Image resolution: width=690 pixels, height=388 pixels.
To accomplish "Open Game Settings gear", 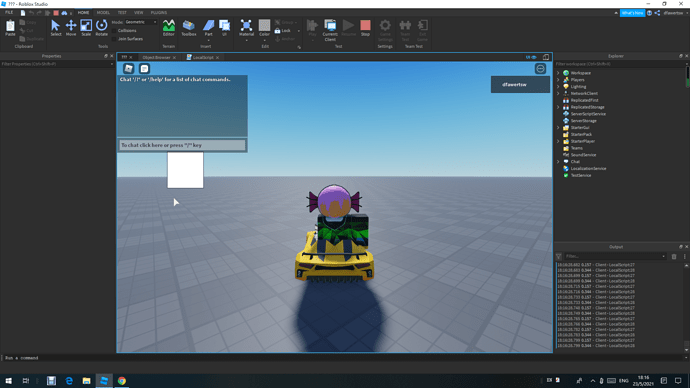I will (385, 30).
